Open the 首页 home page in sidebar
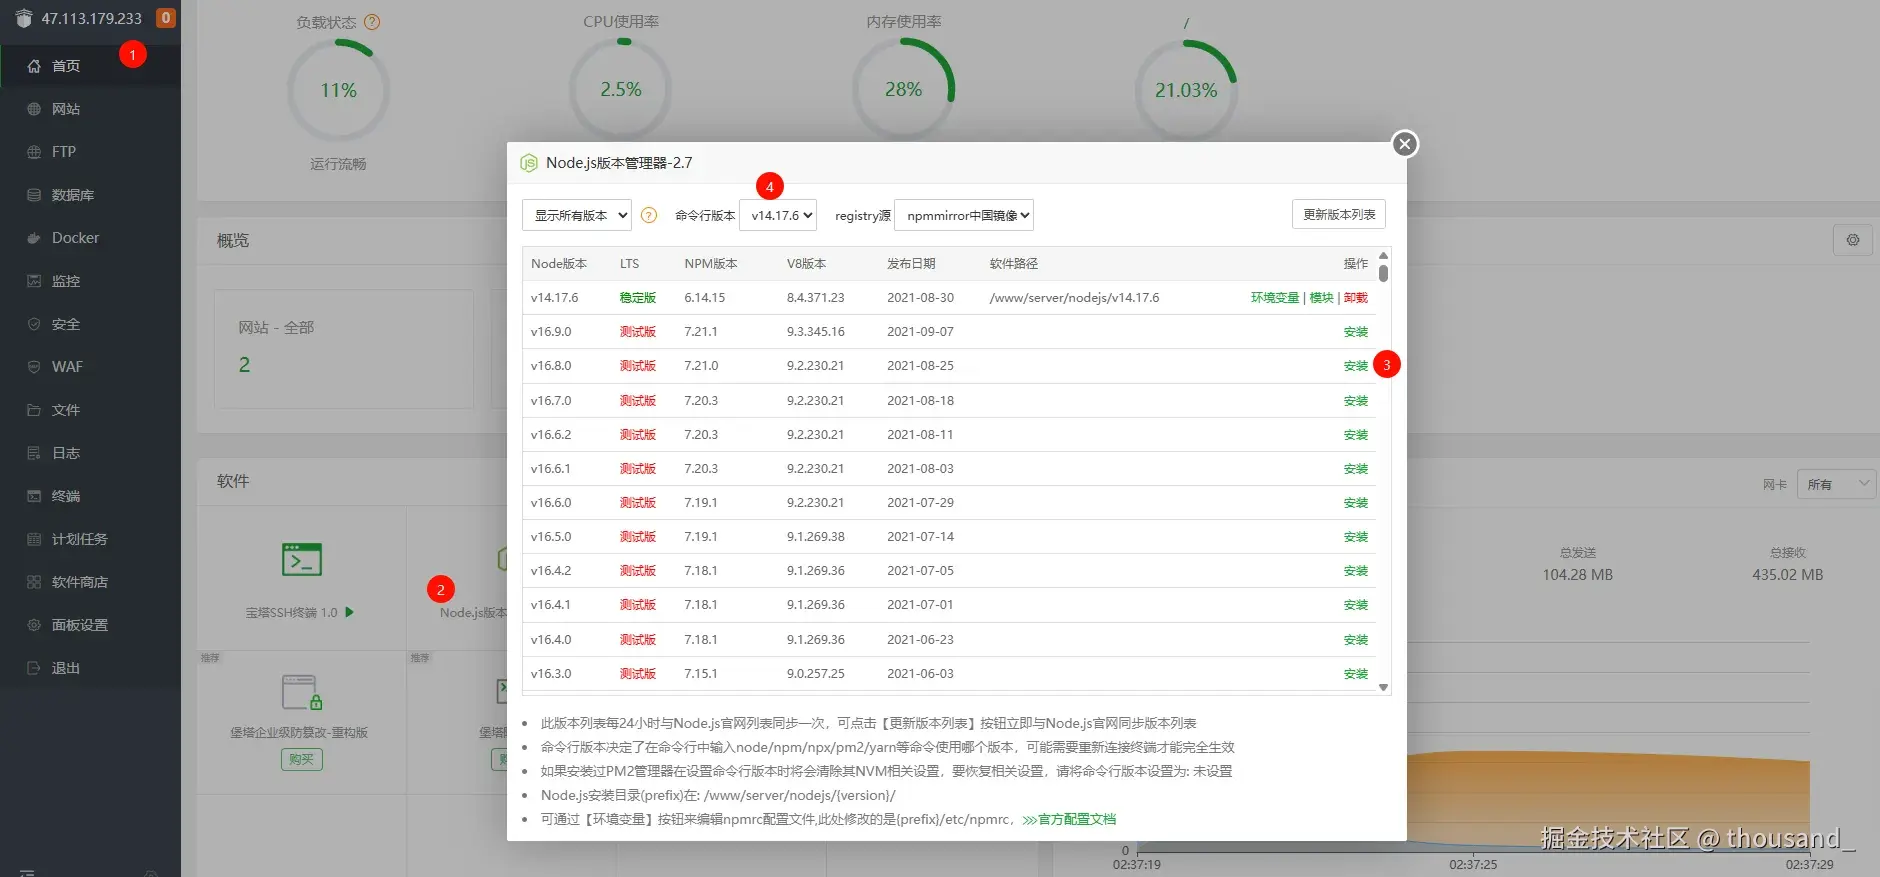The height and width of the screenshot is (877, 1880). click(66, 66)
